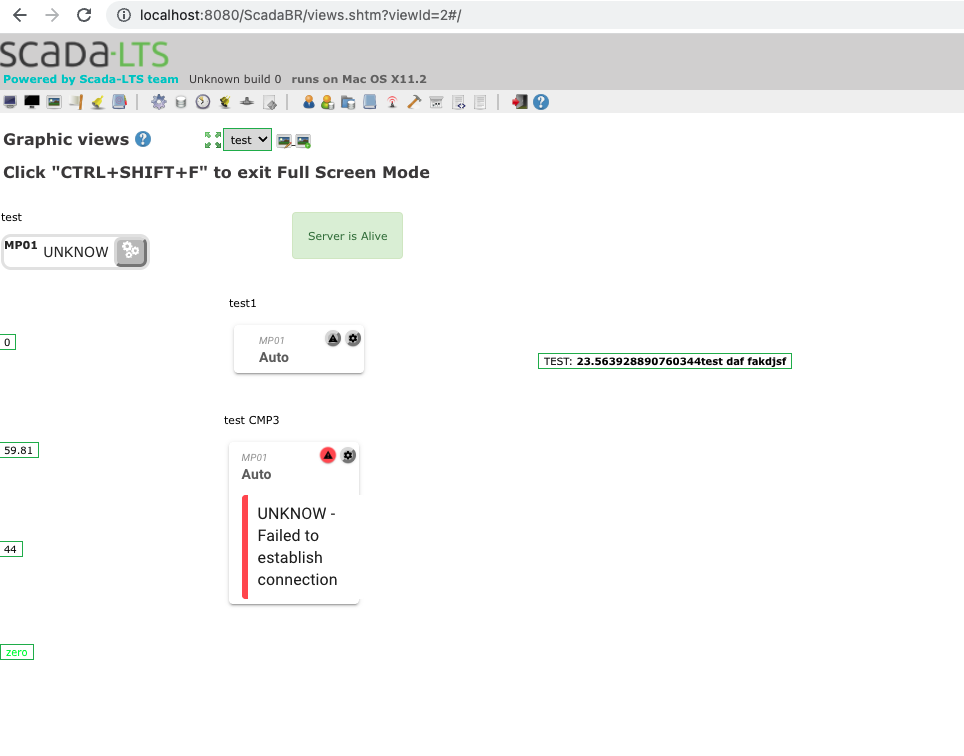Screen dimensions: 964x756
Task: Toggle the settings gear on the MP01 chip
Action: [x=131, y=252]
